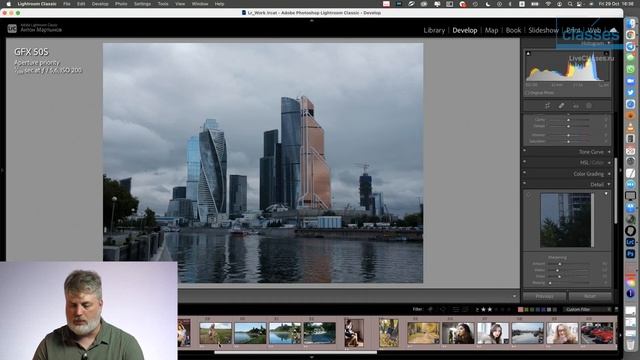The width and height of the screenshot is (640, 360).
Task: Expand the Tone Curve panel
Action: [x=609, y=152]
